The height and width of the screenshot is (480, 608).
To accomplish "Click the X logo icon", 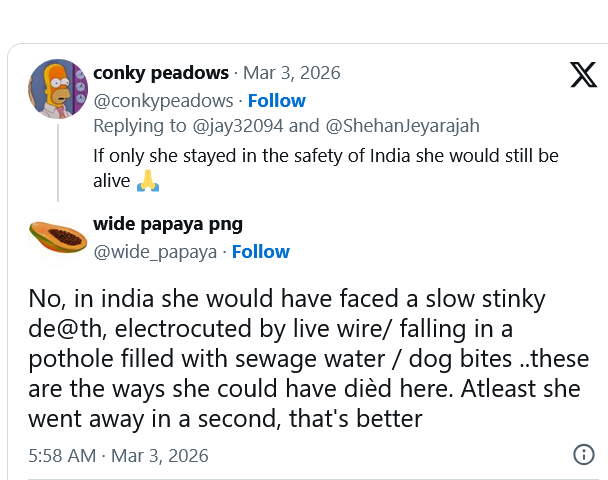I will [x=583, y=74].
